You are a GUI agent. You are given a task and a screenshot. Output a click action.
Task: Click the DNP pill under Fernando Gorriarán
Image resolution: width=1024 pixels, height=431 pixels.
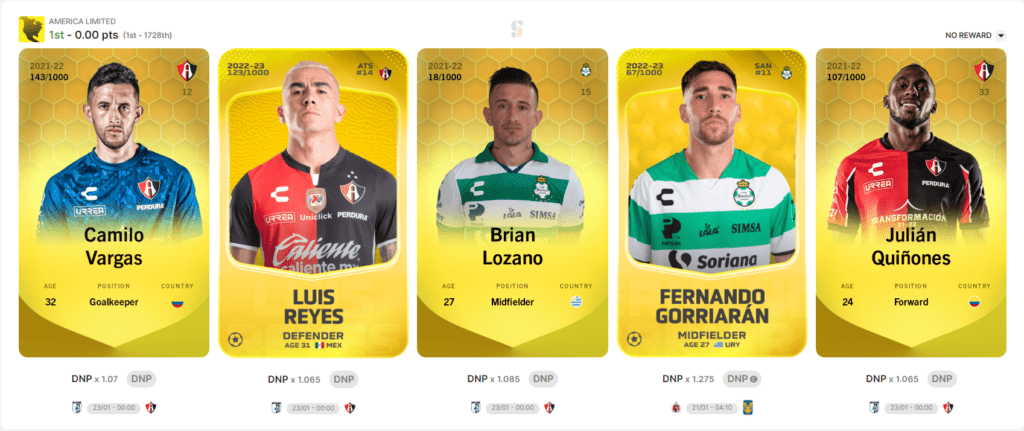pyautogui.click(x=743, y=379)
